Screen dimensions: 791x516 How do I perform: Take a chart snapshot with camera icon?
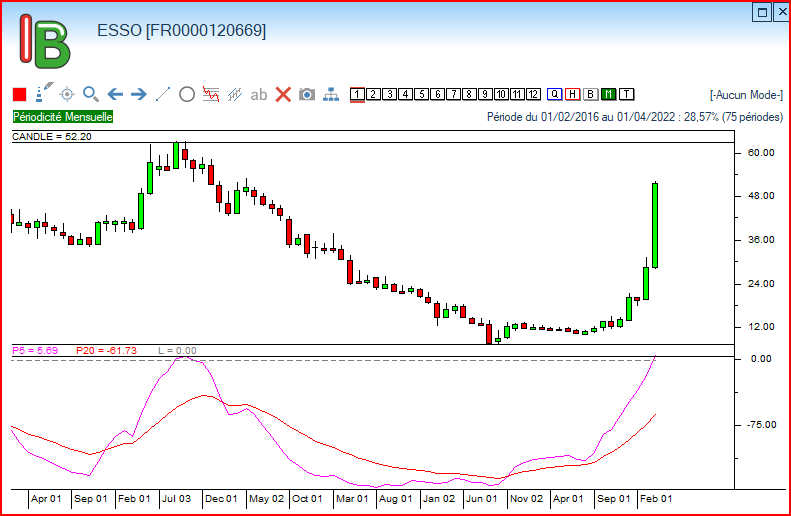(x=307, y=94)
